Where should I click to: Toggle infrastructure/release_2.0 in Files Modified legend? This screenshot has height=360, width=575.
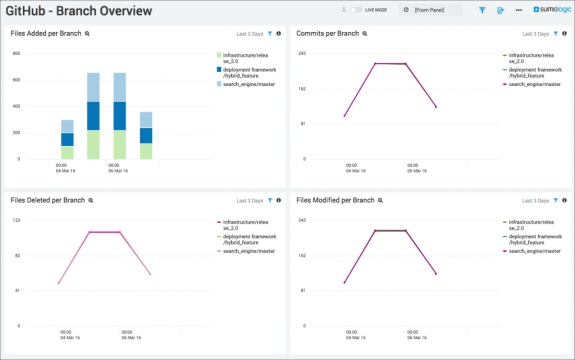pyautogui.click(x=528, y=225)
